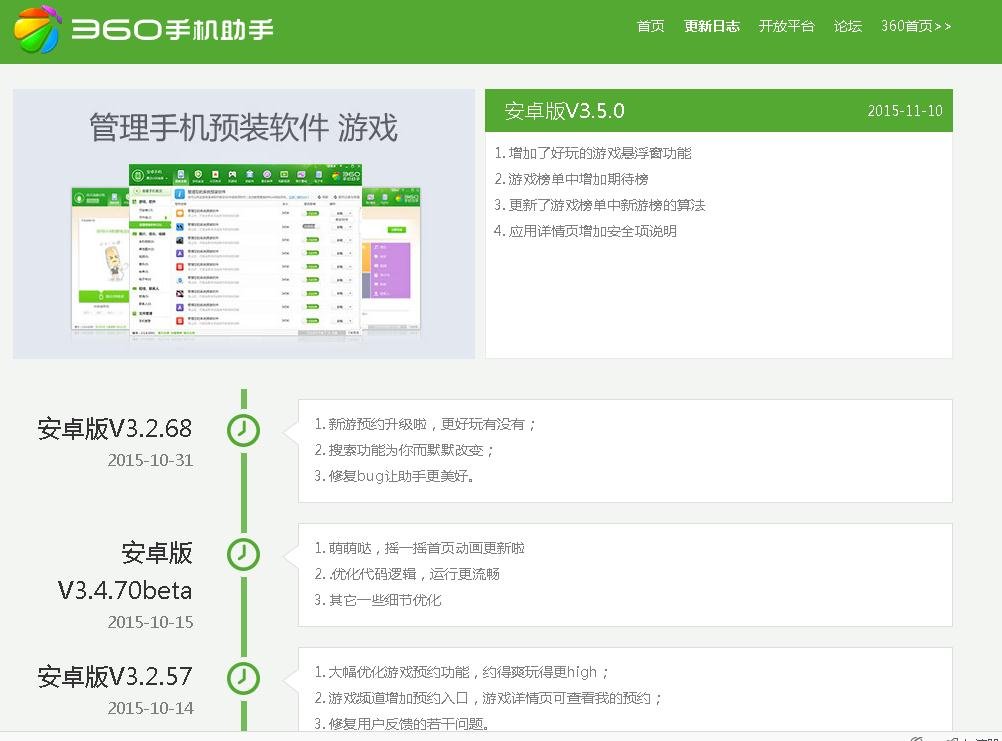The image size is (1002, 741).
Task: Visit the 360首页>> link
Action: (x=916, y=26)
